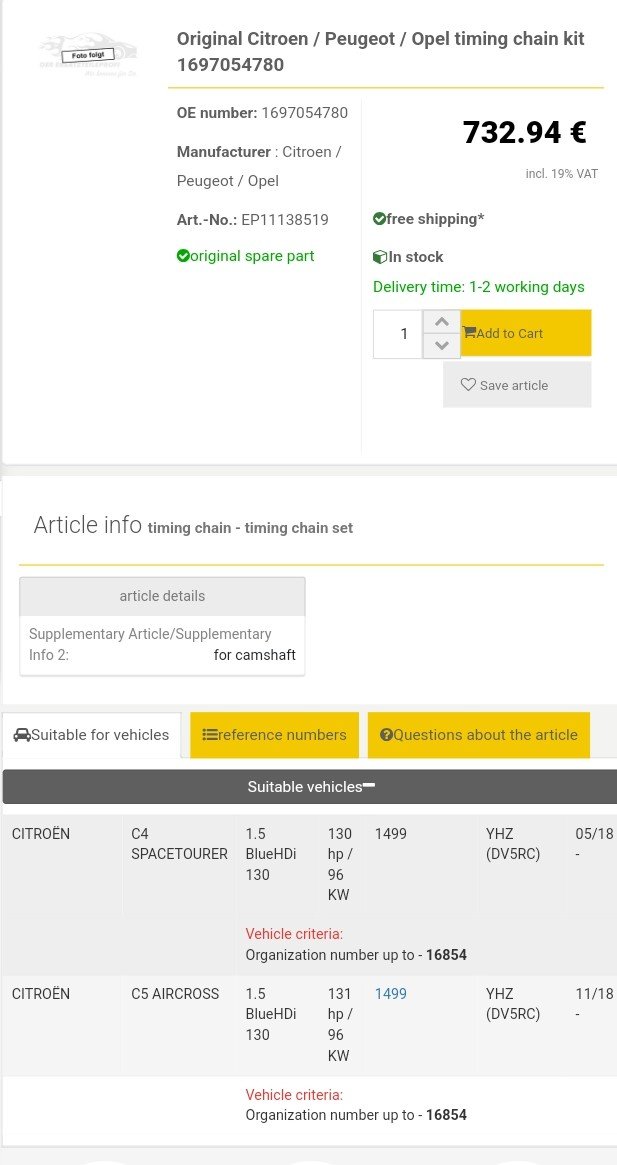The width and height of the screenshot is (617, 1165).
Task: Switch to the 'reference numbers' tab
Action: coord(274,735)
